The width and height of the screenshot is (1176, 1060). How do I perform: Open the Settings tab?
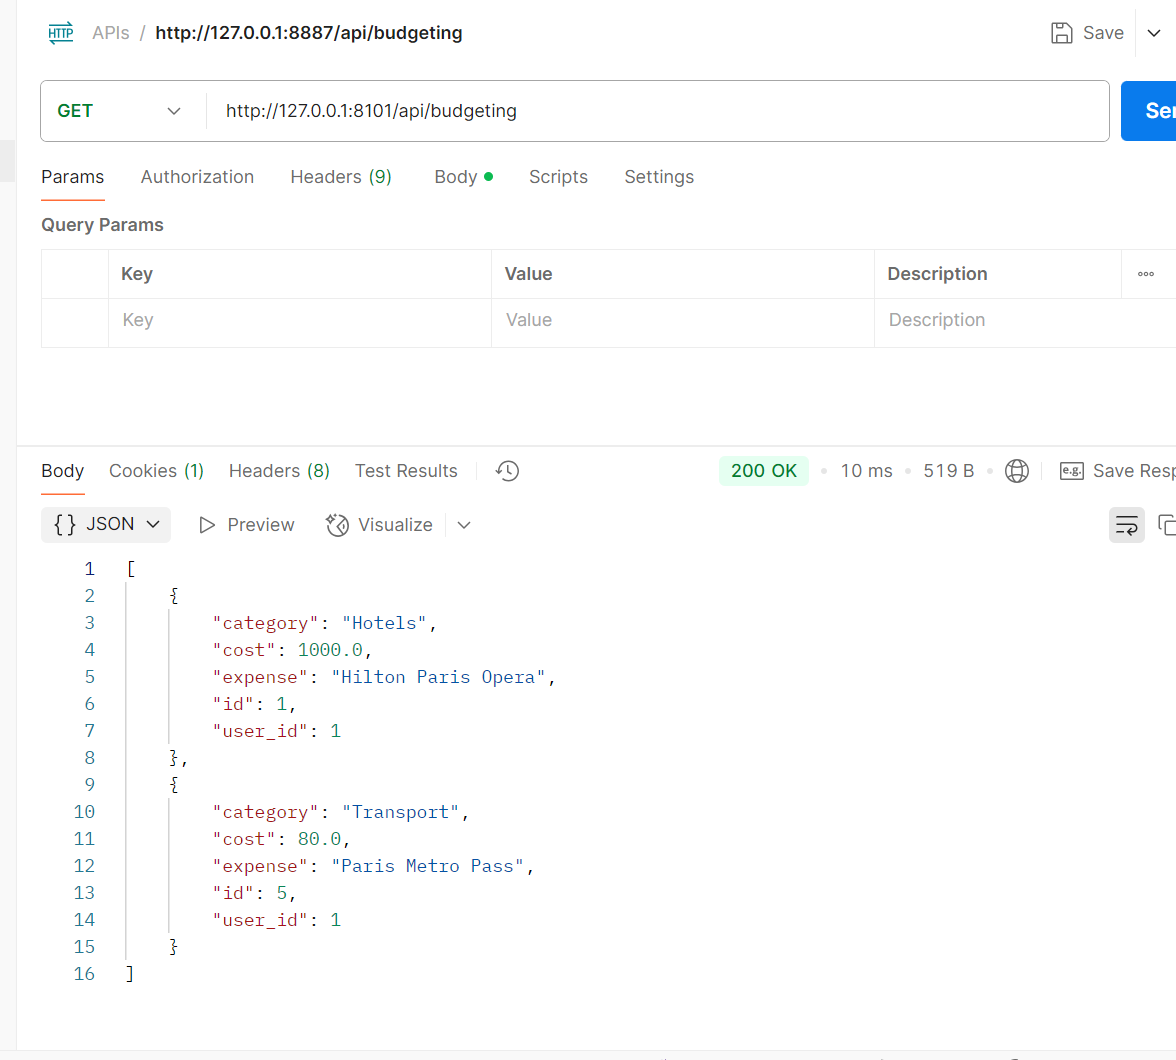659,177
